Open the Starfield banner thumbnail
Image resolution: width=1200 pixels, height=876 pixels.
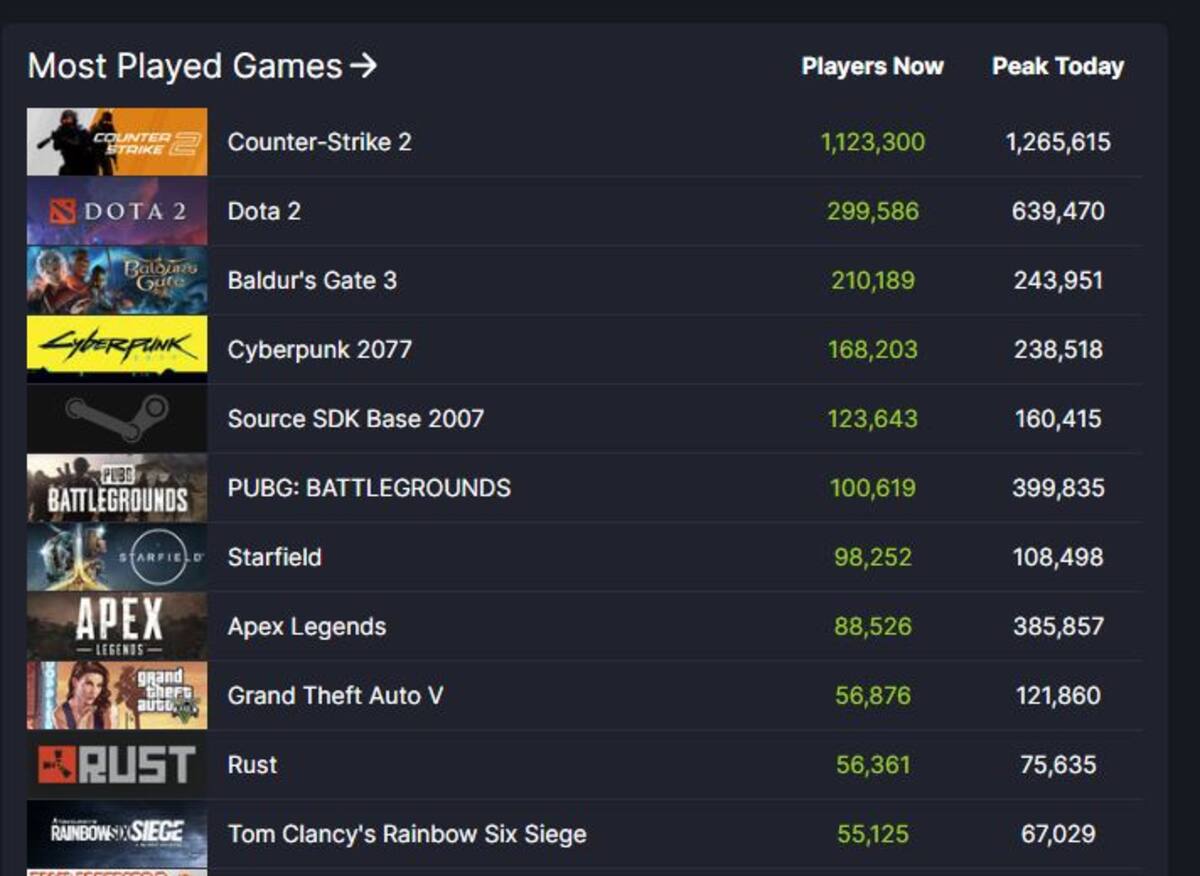click(x=117, y=557)
